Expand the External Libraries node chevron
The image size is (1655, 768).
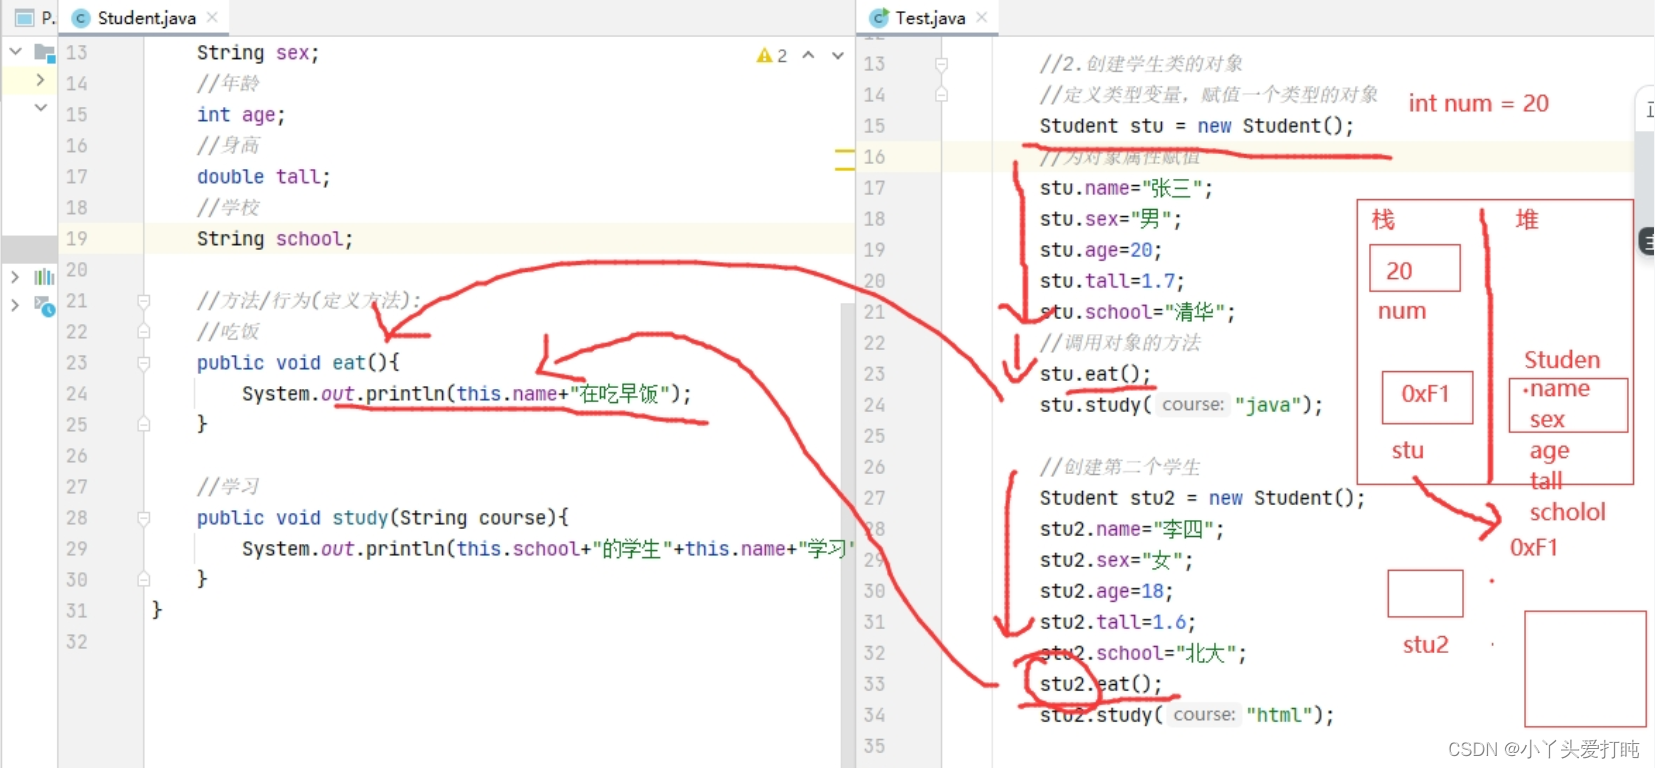[x=15, y=276]
